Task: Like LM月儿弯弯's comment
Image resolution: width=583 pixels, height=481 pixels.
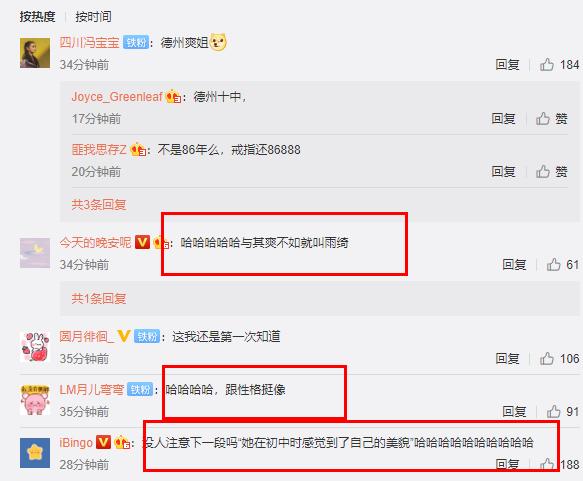Action: (554, 411)
